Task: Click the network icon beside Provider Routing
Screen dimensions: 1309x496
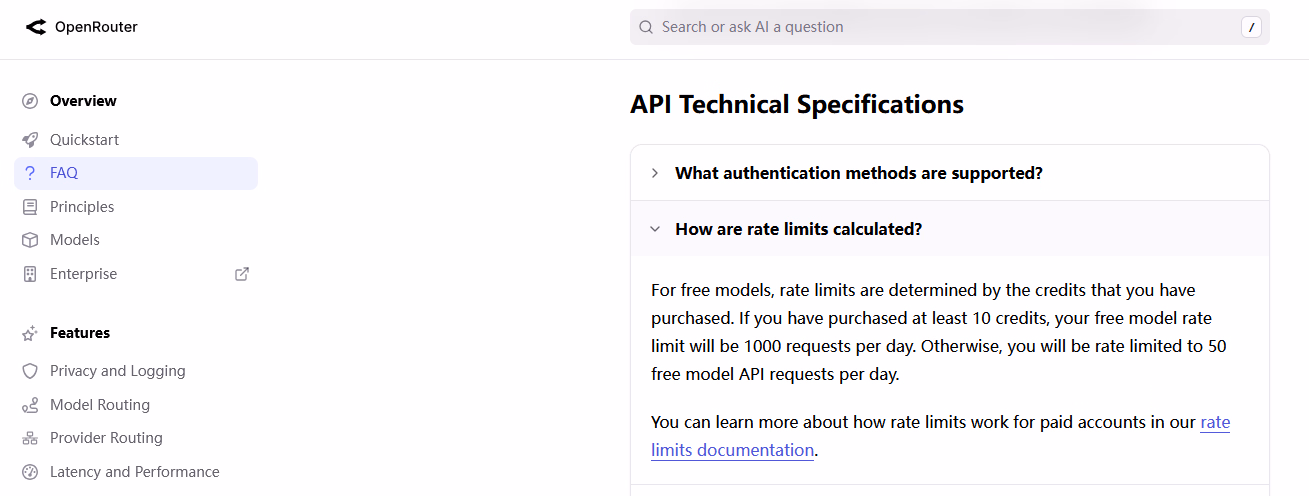Action: coord(30,438)
